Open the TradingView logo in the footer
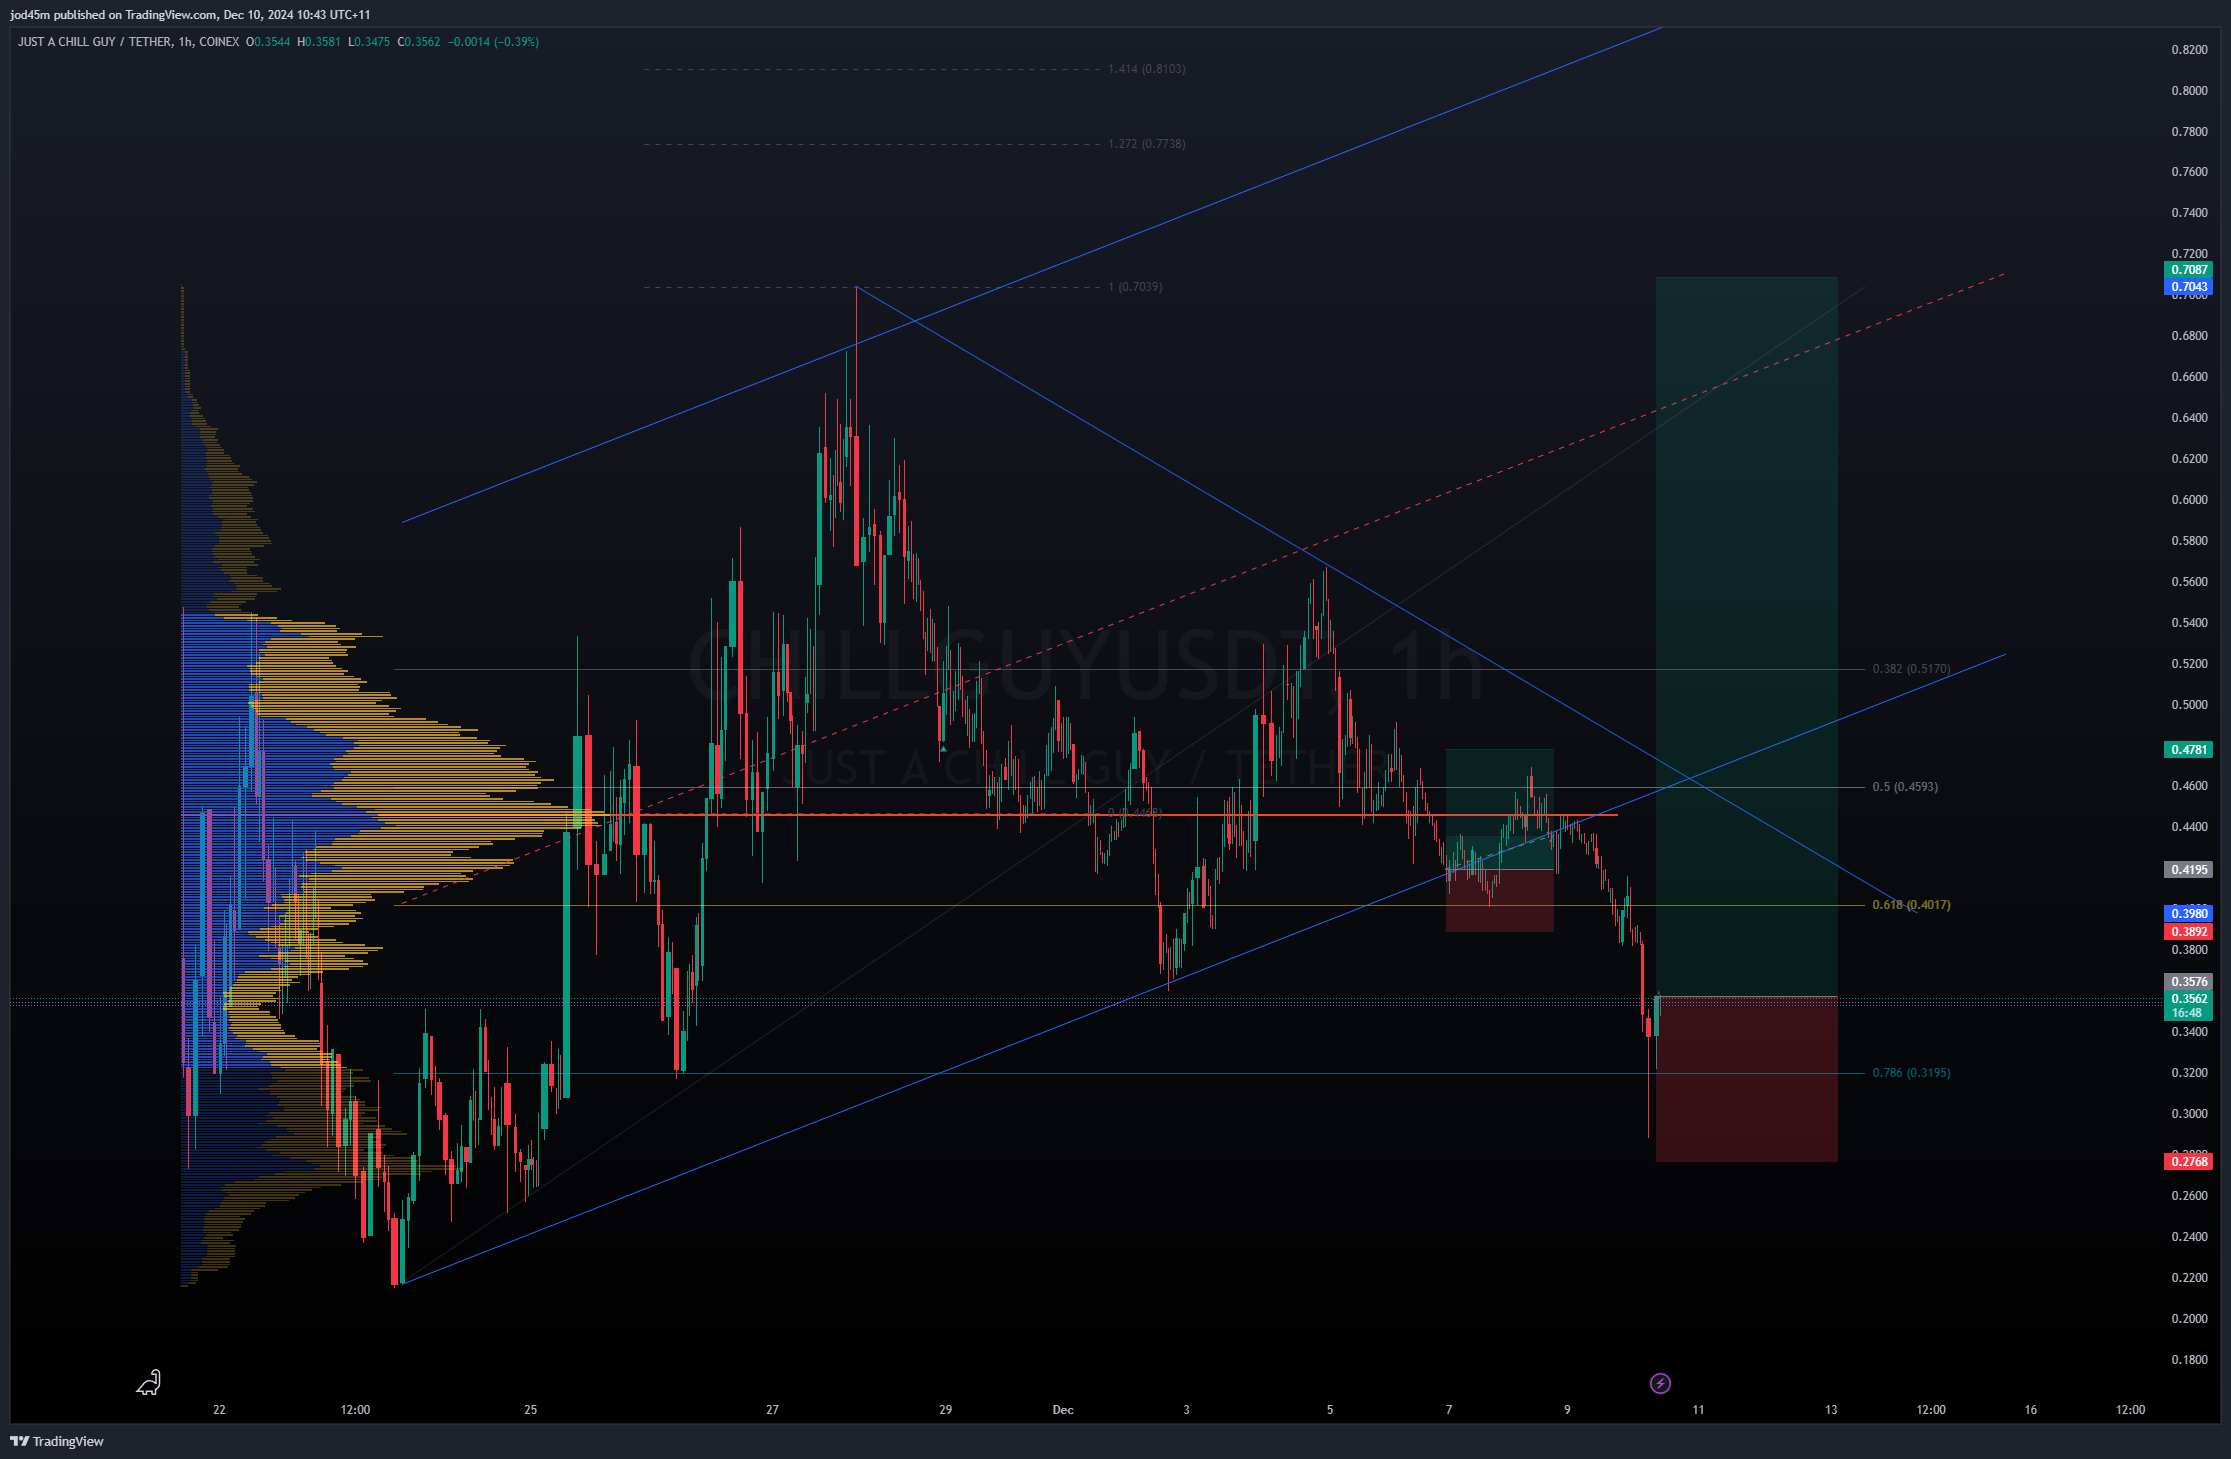 point(57,1441)
